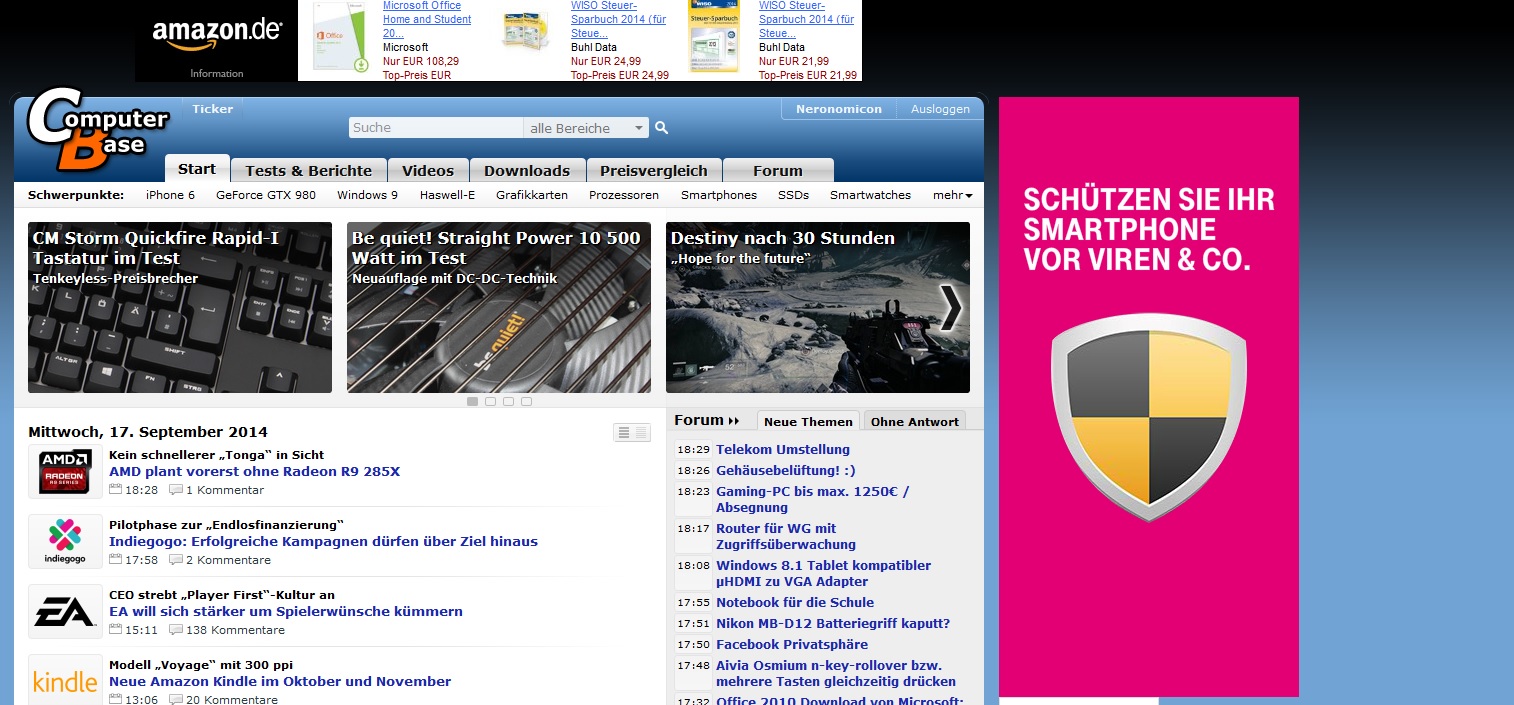Click the Neronomicon user profile link

[838, 109]
